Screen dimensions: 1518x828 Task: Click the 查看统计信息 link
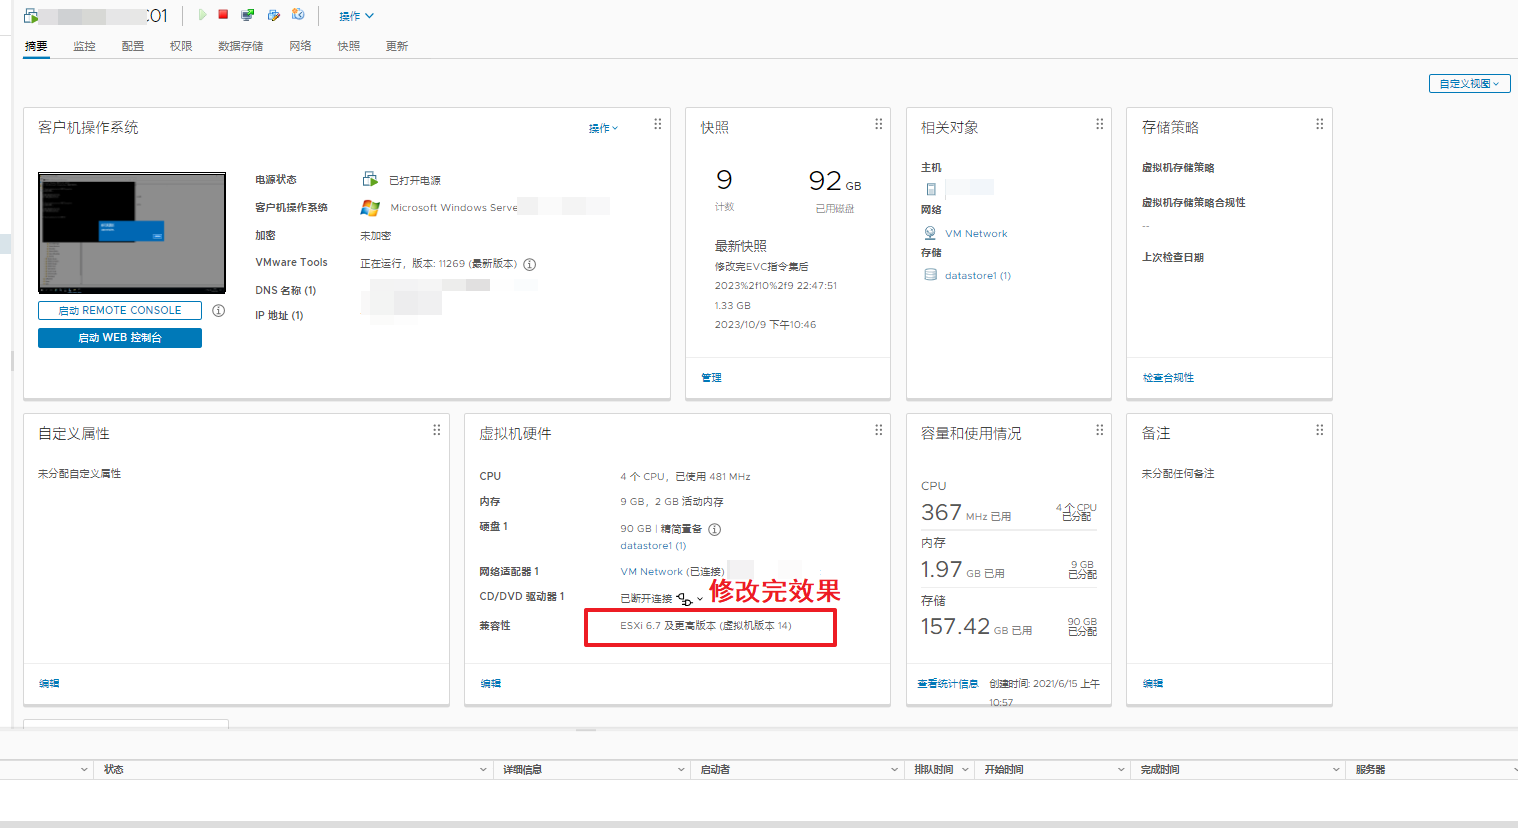[x=948, y=684]
